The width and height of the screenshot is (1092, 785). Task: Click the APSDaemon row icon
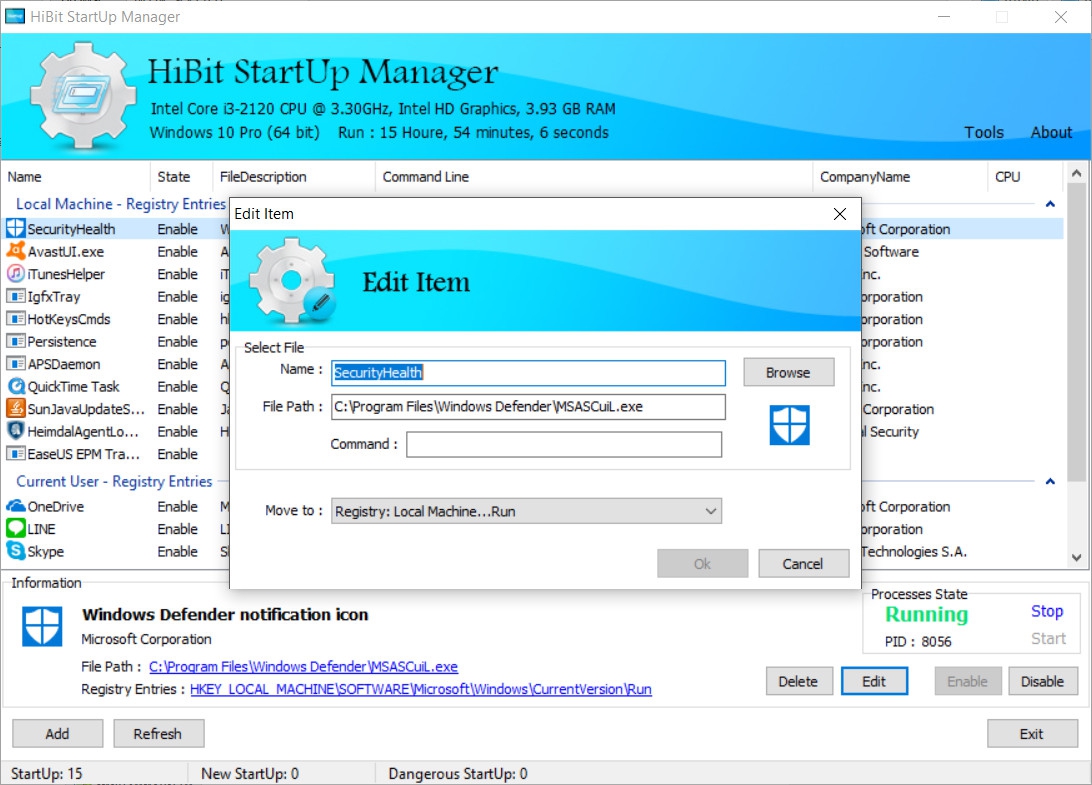15,364
